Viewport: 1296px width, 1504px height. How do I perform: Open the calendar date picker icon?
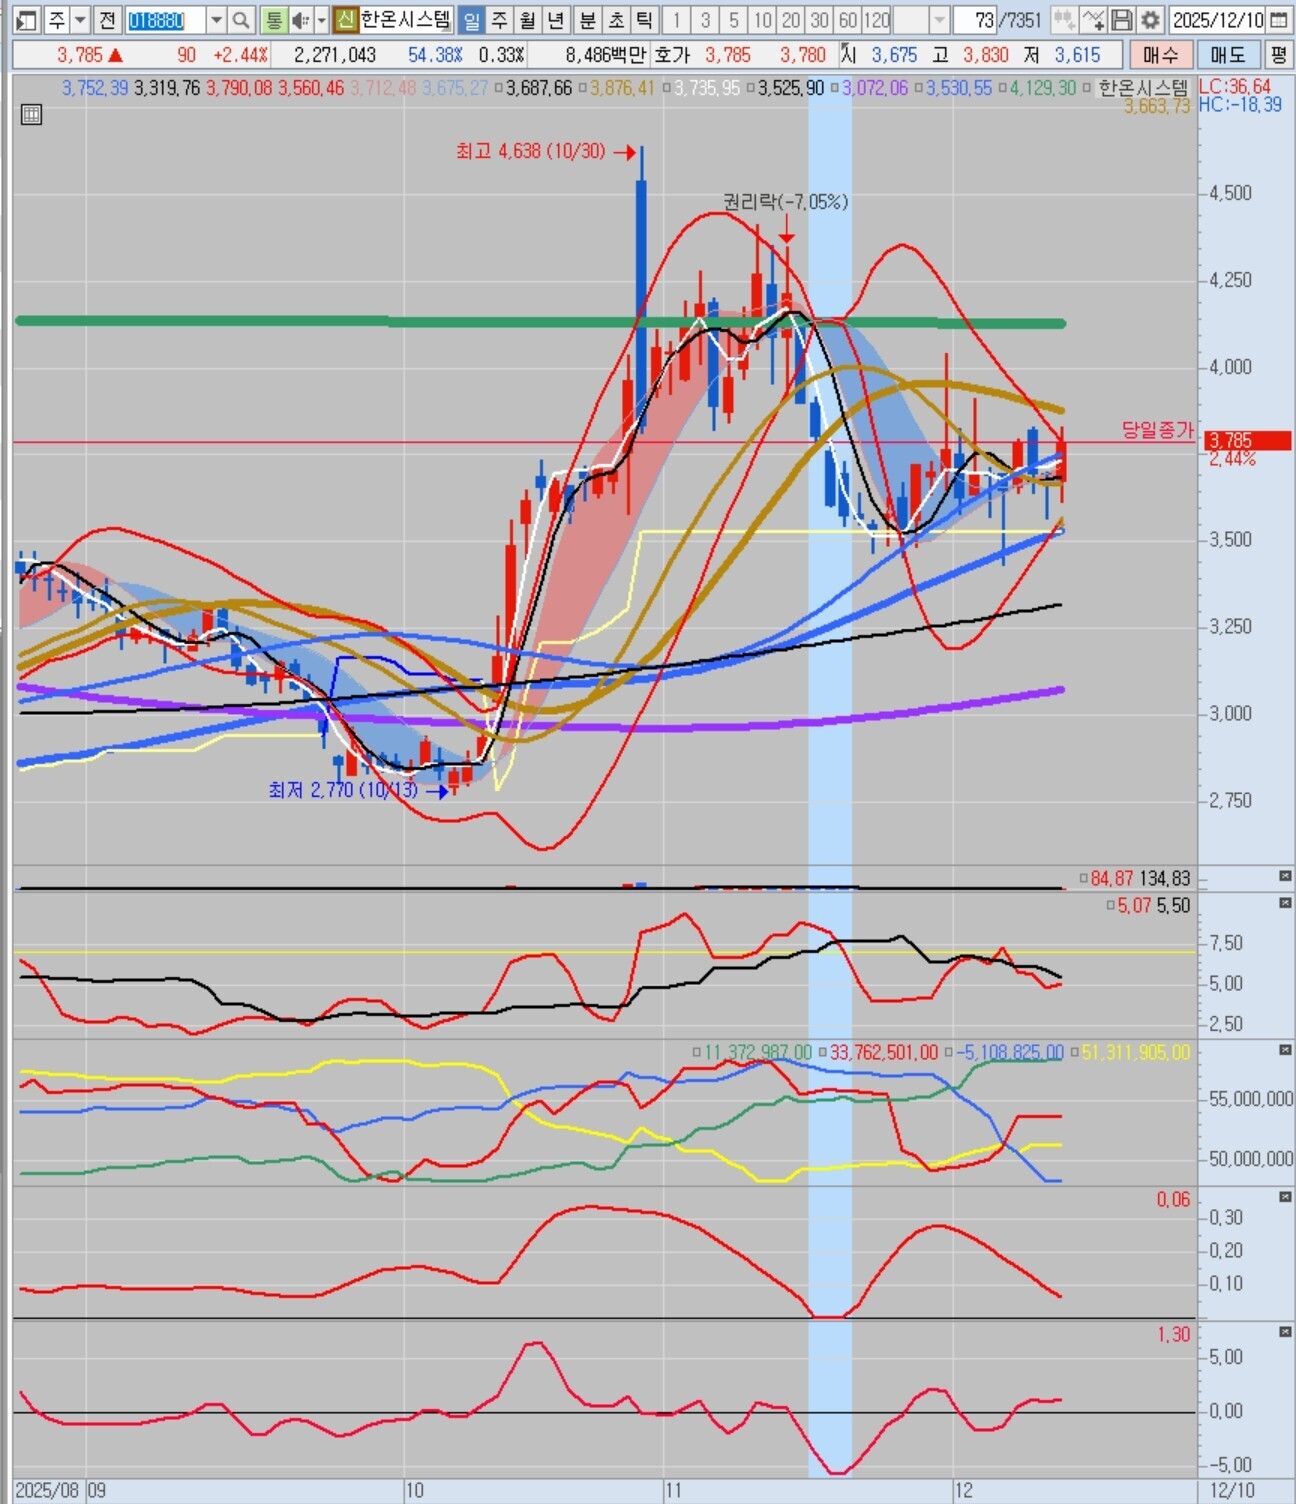click(1278, 19)
